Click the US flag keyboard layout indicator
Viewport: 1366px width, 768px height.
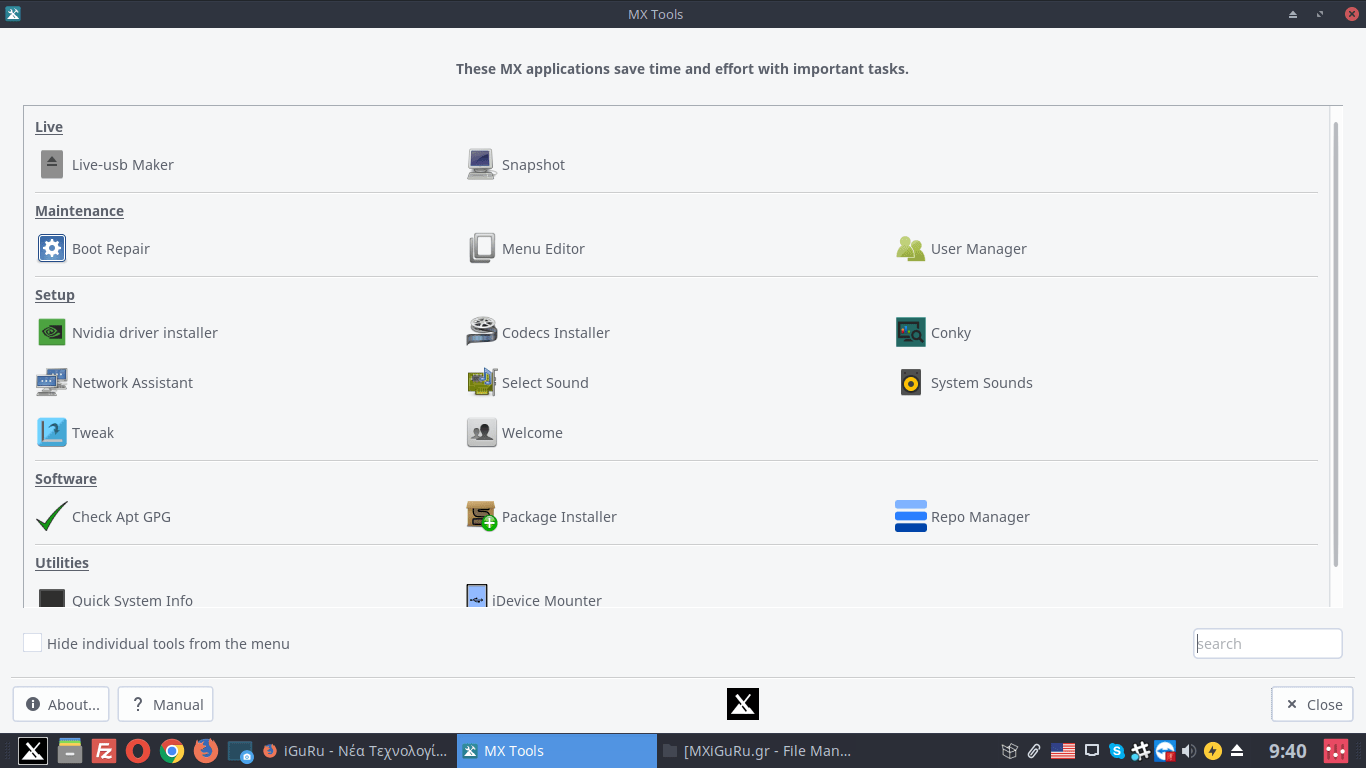[x=1063, y=751]
